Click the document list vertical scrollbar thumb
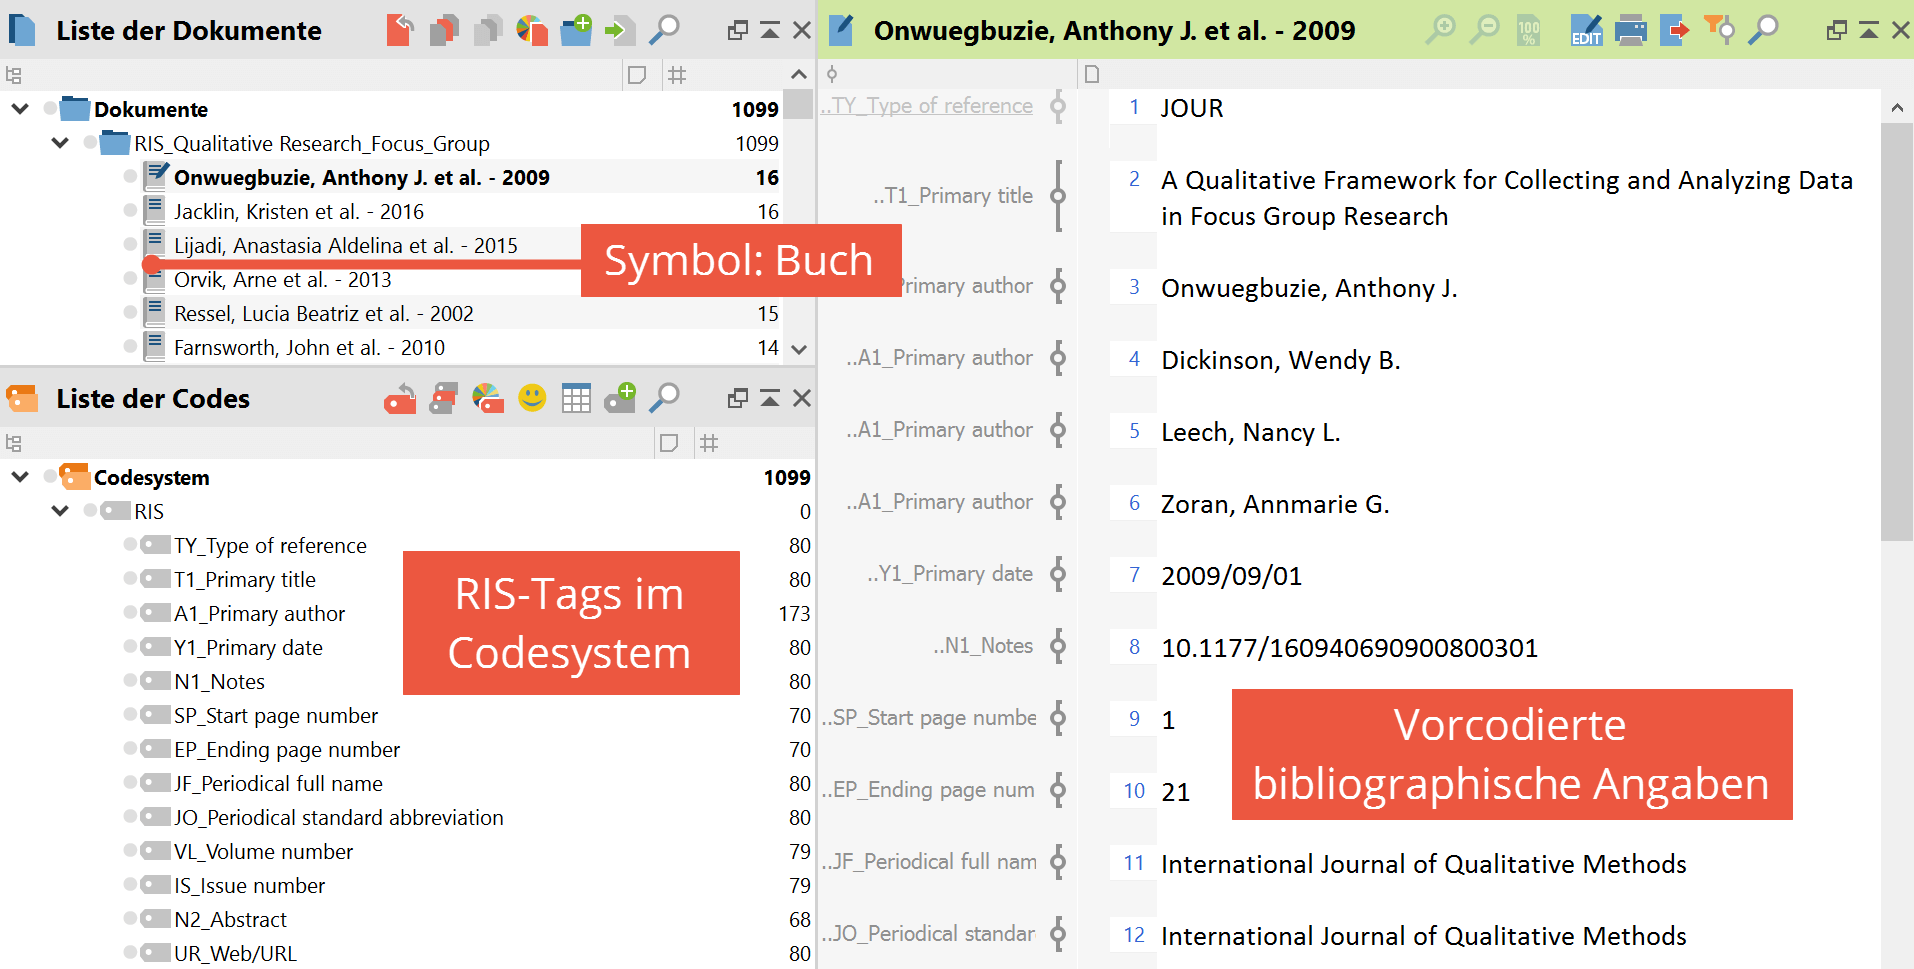This screenshot has width=1914, height=969. [x=798, y=104]
